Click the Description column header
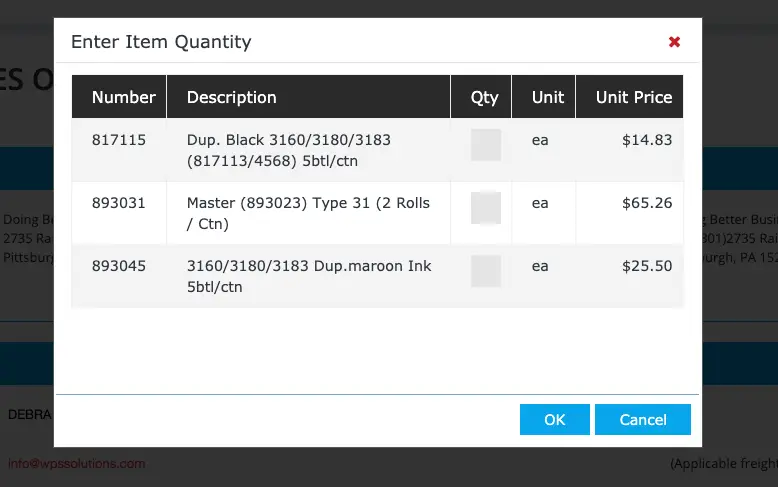 [x=231, y=97]
